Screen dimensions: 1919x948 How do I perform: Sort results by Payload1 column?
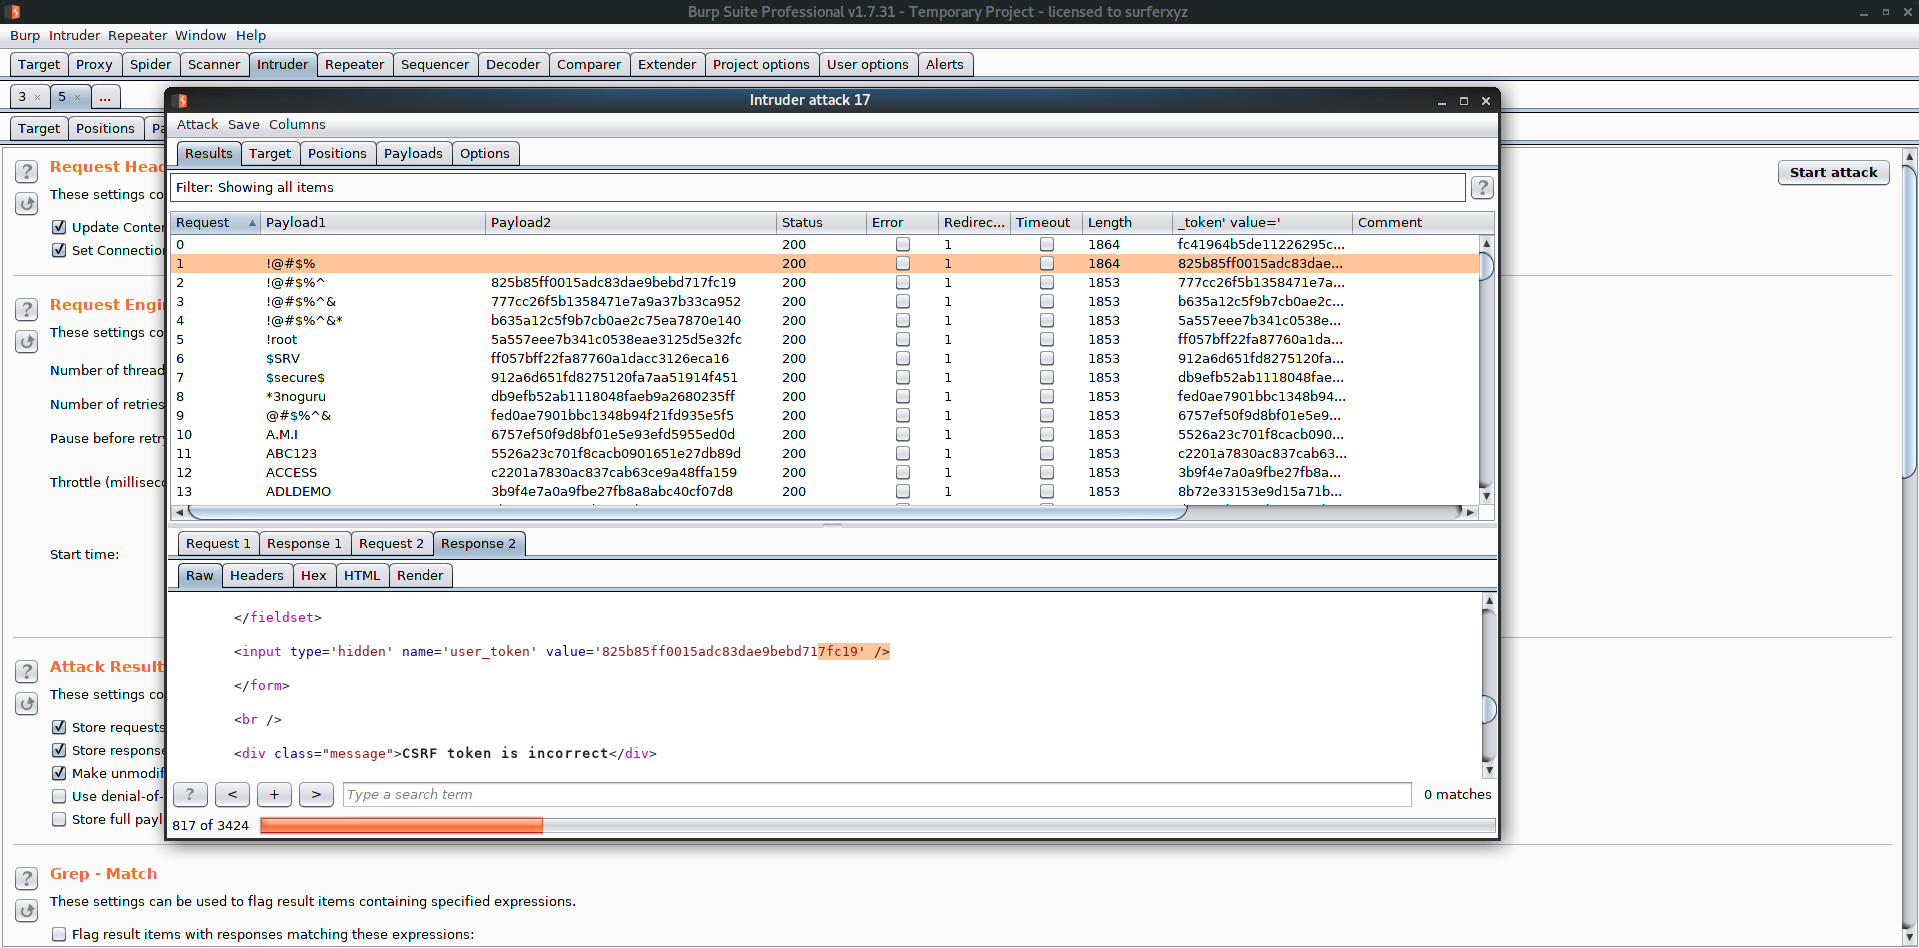[373, 222]
